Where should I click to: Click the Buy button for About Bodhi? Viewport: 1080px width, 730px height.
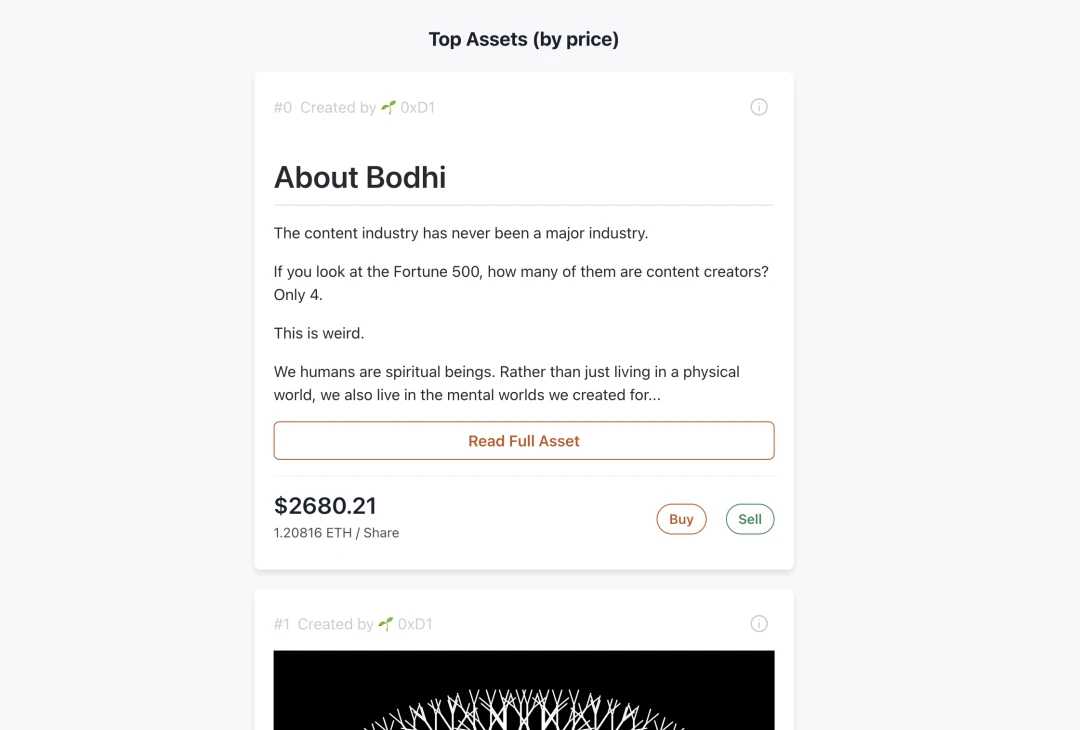681,518
